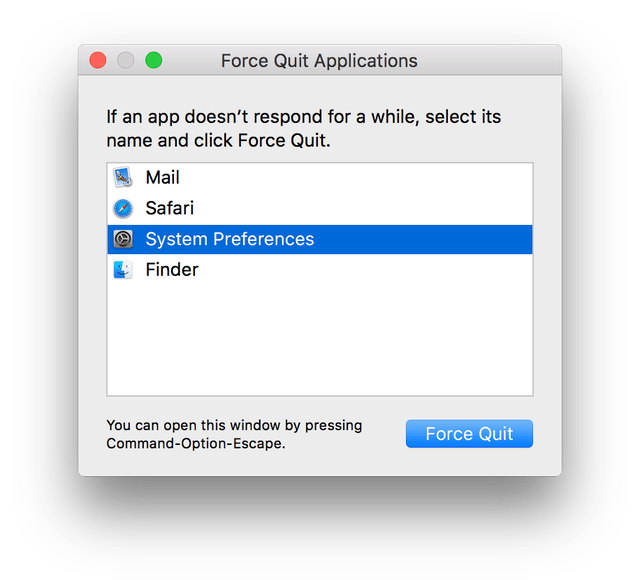Screen dimensions: 640x588
Task: Click the Finder face icon
Action: [x=123, y=270]
